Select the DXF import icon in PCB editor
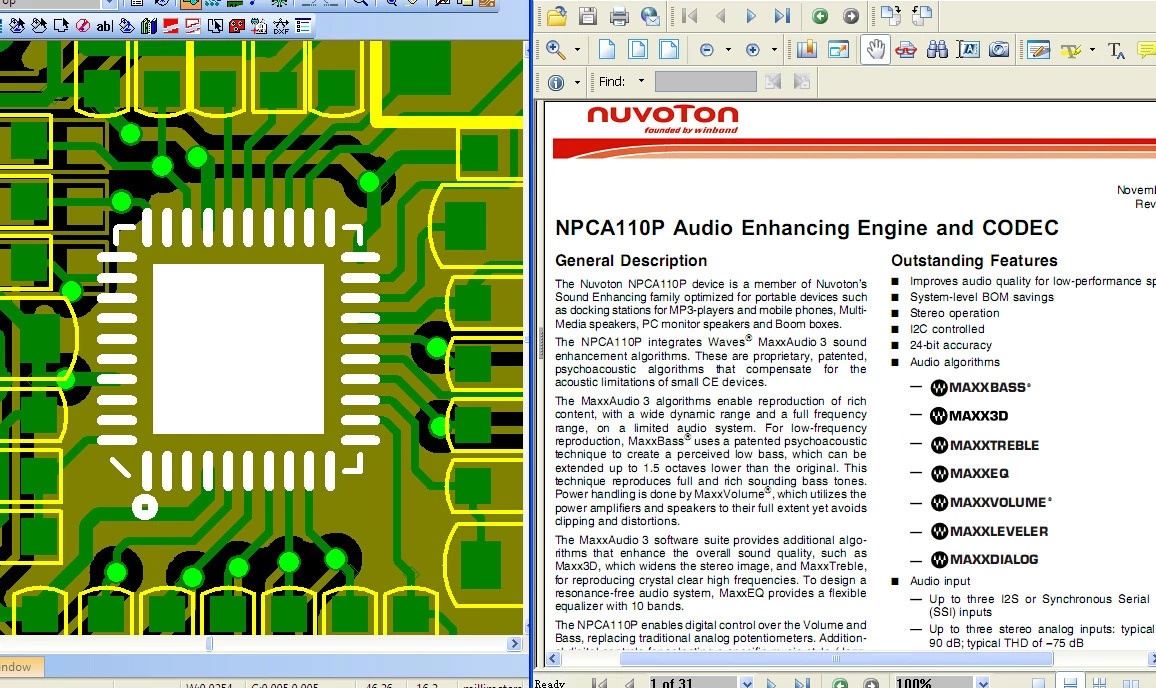Image resolution: width=1156 pixels, height=688 pixels. pos(281,27)
